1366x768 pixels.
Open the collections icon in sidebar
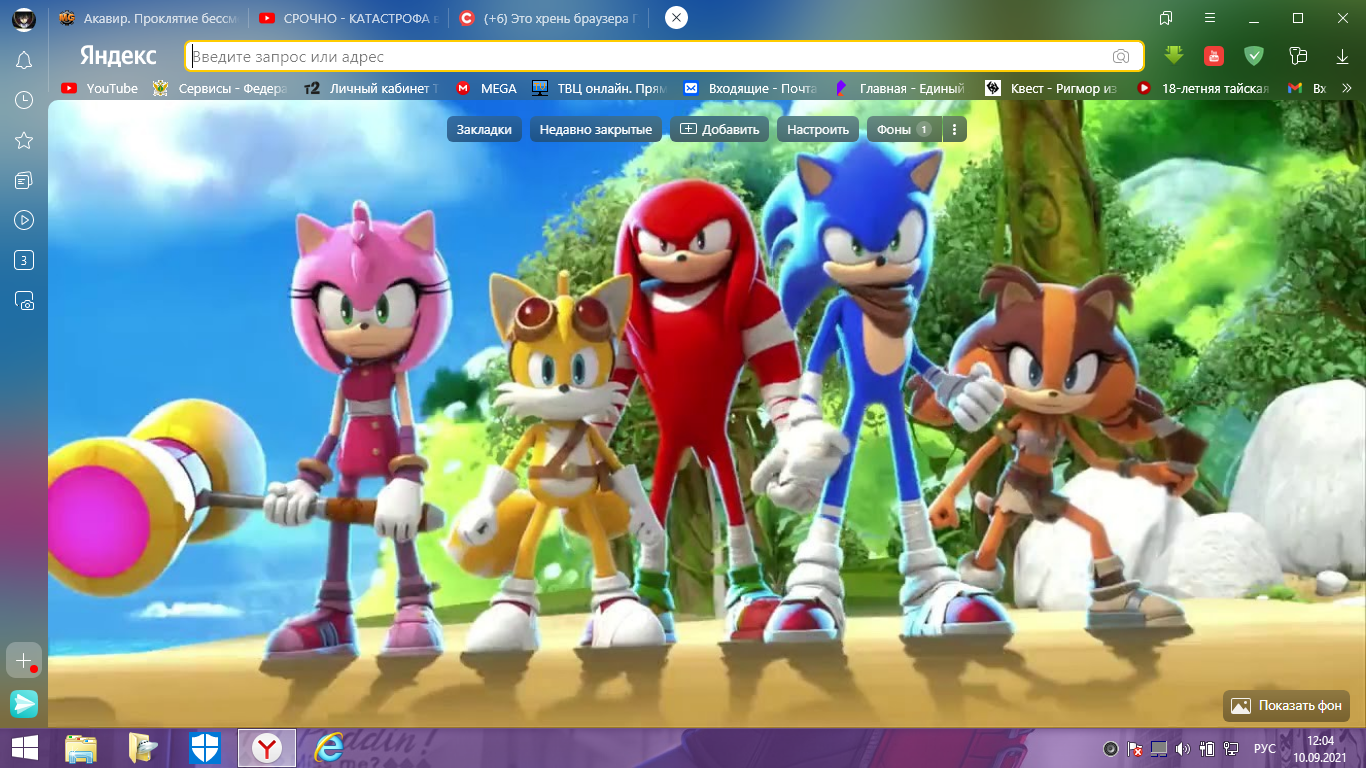[x=24, y=180]
